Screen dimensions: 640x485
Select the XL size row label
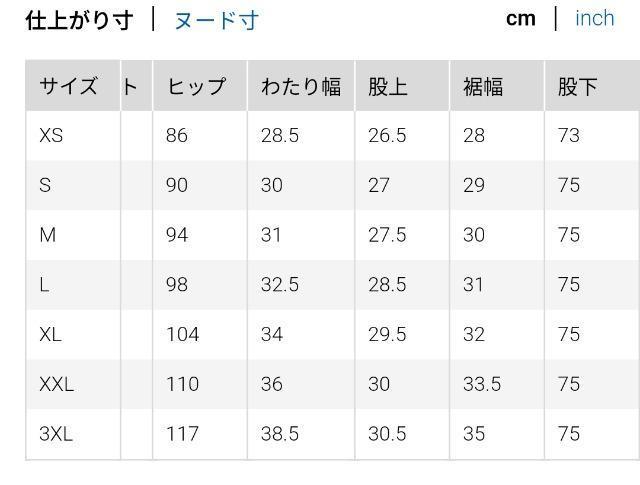click(x=51, y=334)
